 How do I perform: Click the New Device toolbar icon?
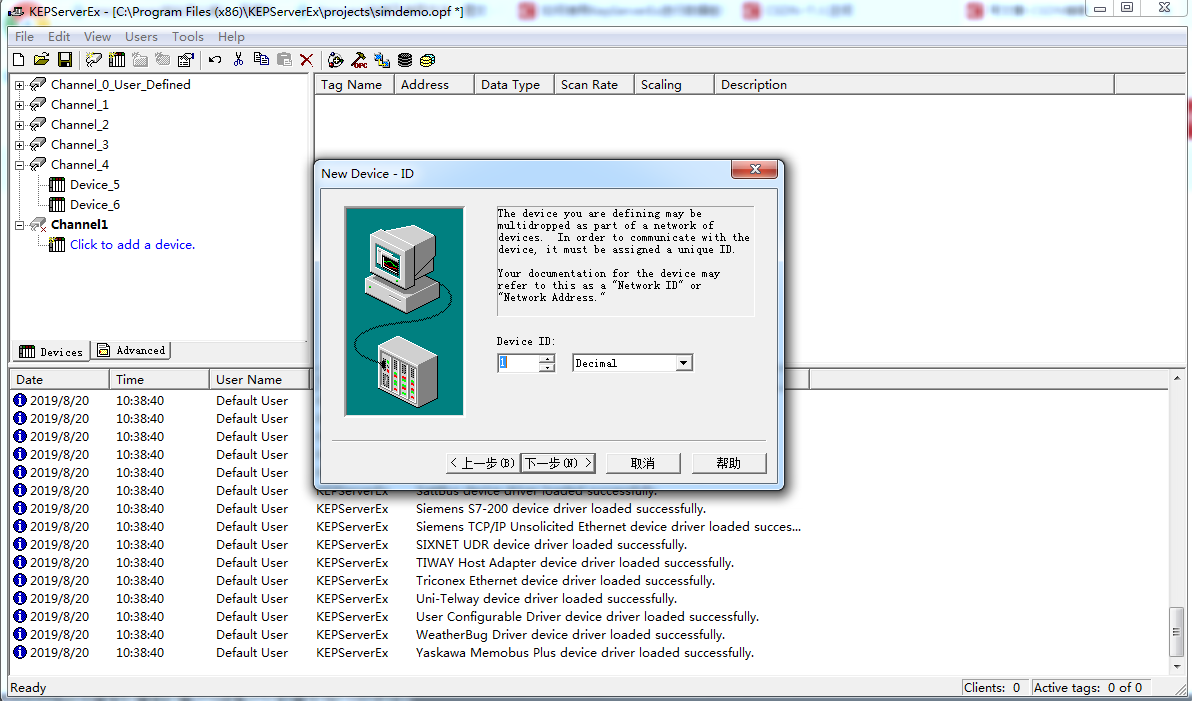coord(116,59)
